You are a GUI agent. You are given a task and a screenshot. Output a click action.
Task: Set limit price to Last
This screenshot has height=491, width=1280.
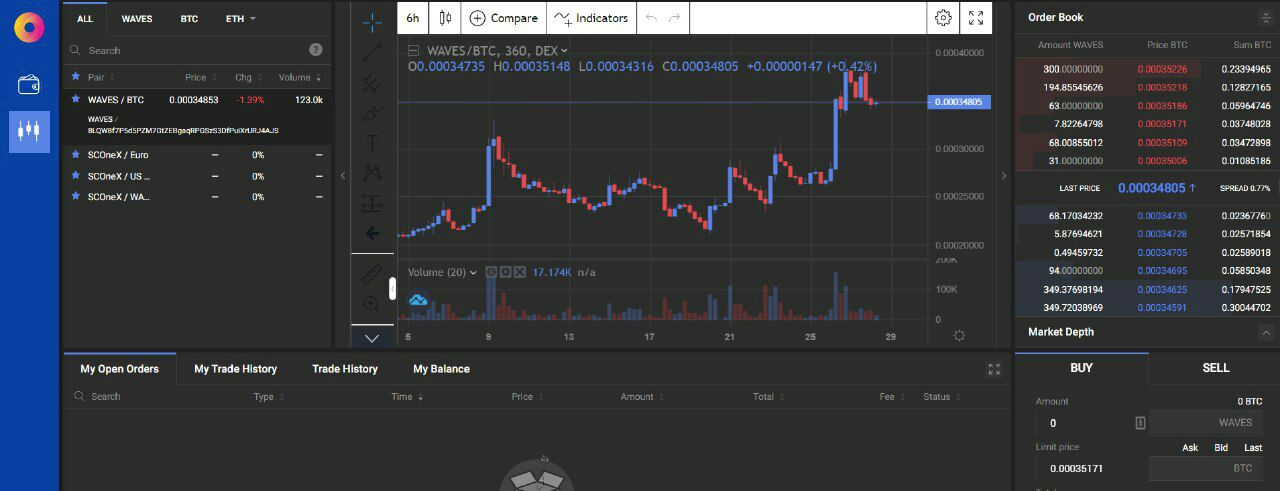point(1253,447)
